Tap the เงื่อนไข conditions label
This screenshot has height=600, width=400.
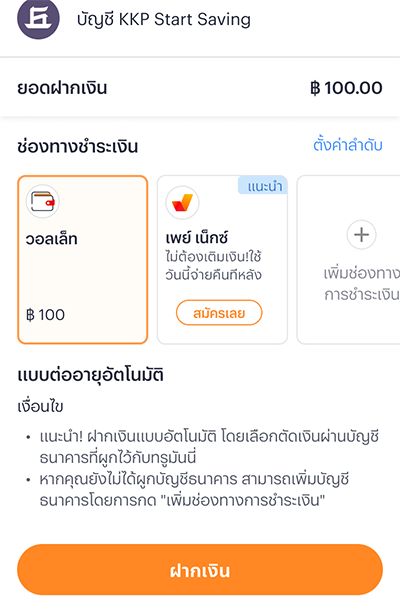coord(40,406)
